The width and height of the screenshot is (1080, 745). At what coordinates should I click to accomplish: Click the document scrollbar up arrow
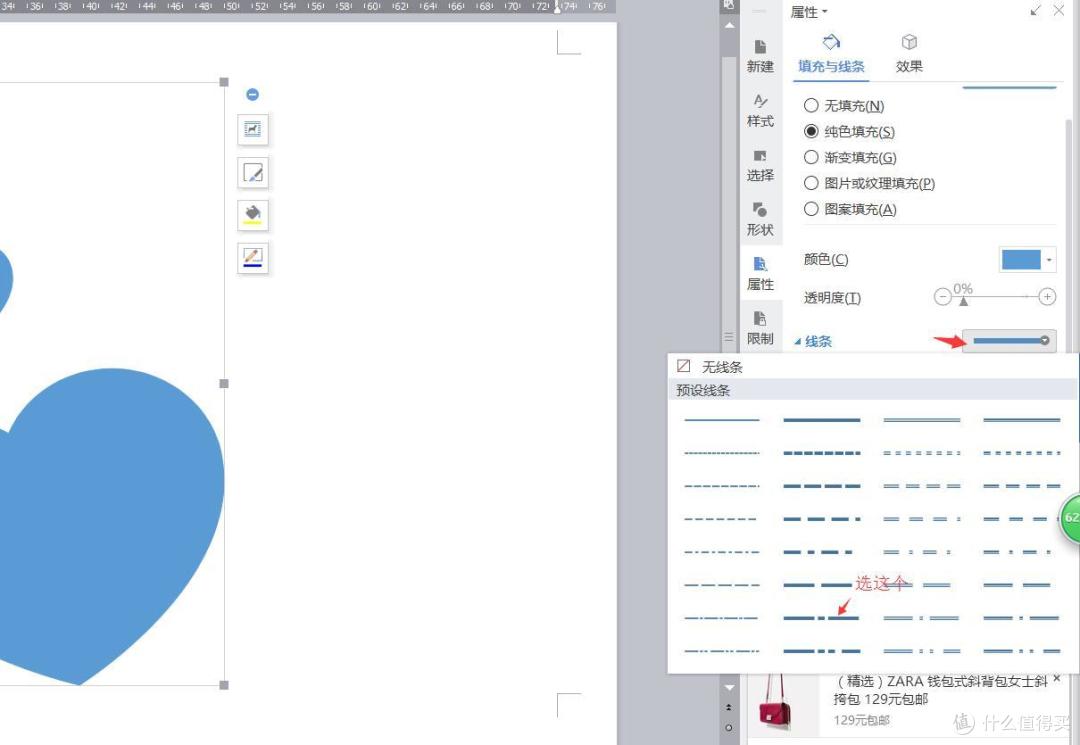(729, 25)
